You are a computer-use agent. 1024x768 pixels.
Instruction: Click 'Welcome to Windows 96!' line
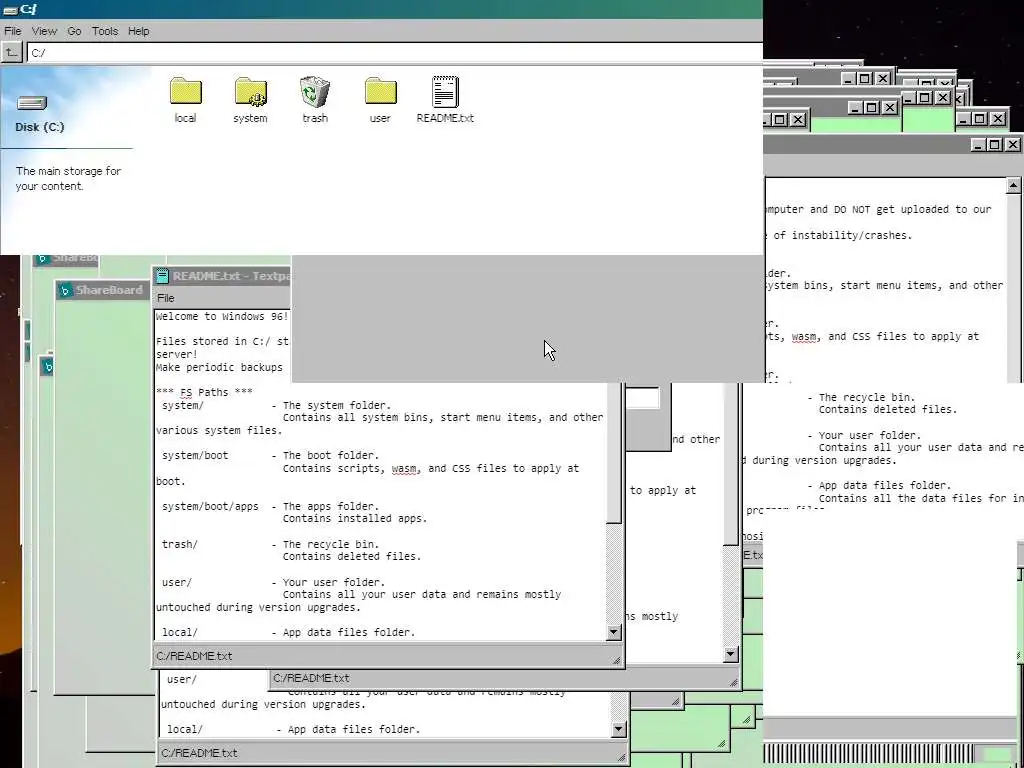click(222, 316)
